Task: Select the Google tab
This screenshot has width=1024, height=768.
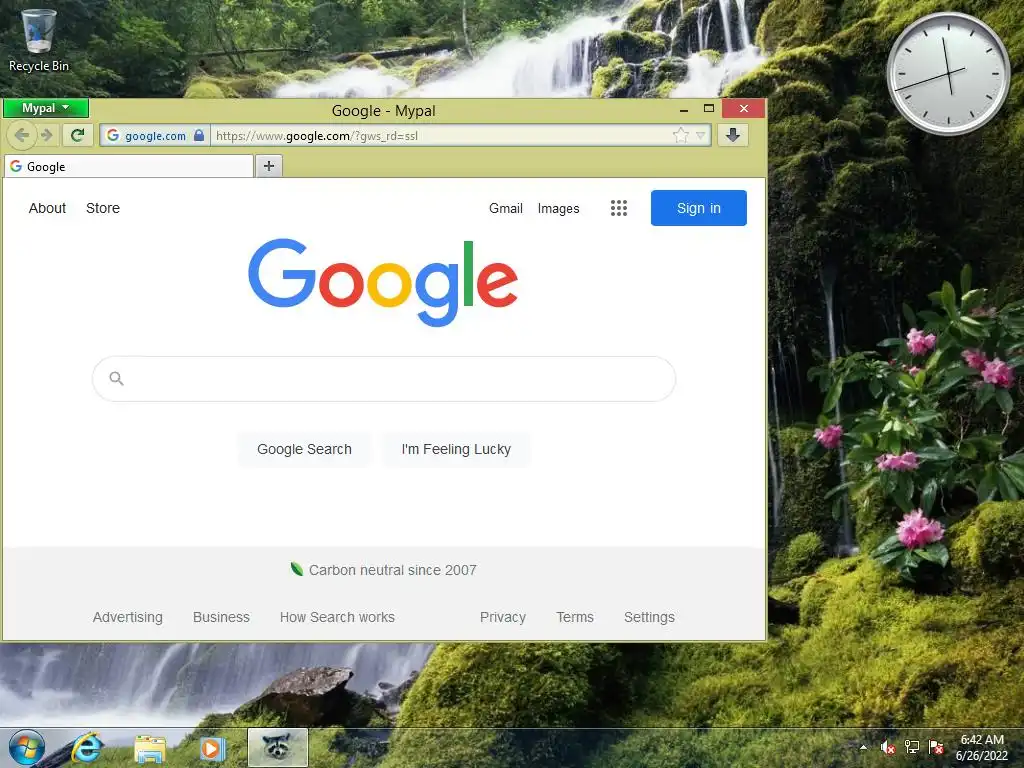Action: pos(129,167)
